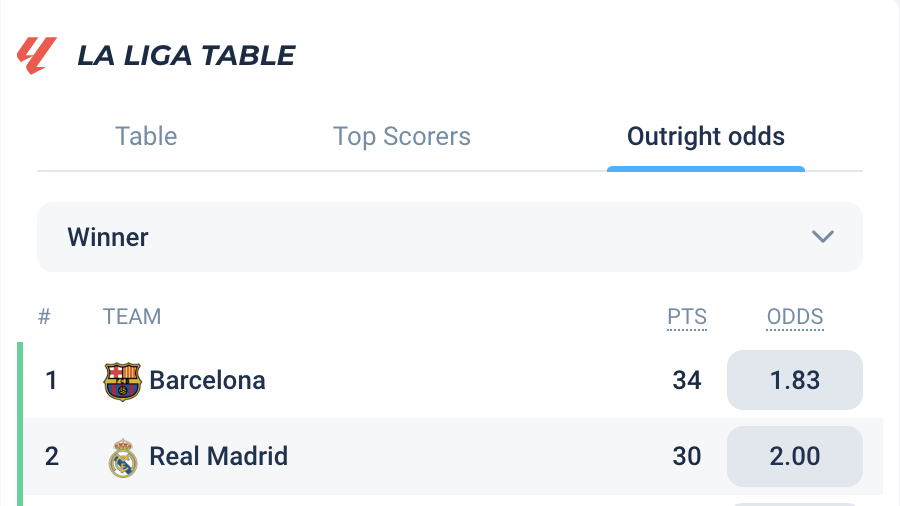Select Barcelona odds 1.83 button
Image resolution: width=900 pixels, height=506 pixels.
[x=794, y=380]
